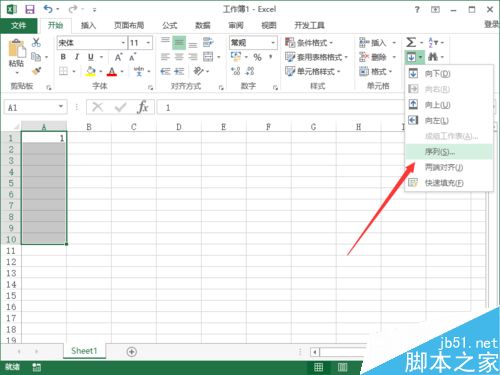Choose 快速填充(F) flash fill item
The image size is (500, 375).
pos(449,183)
